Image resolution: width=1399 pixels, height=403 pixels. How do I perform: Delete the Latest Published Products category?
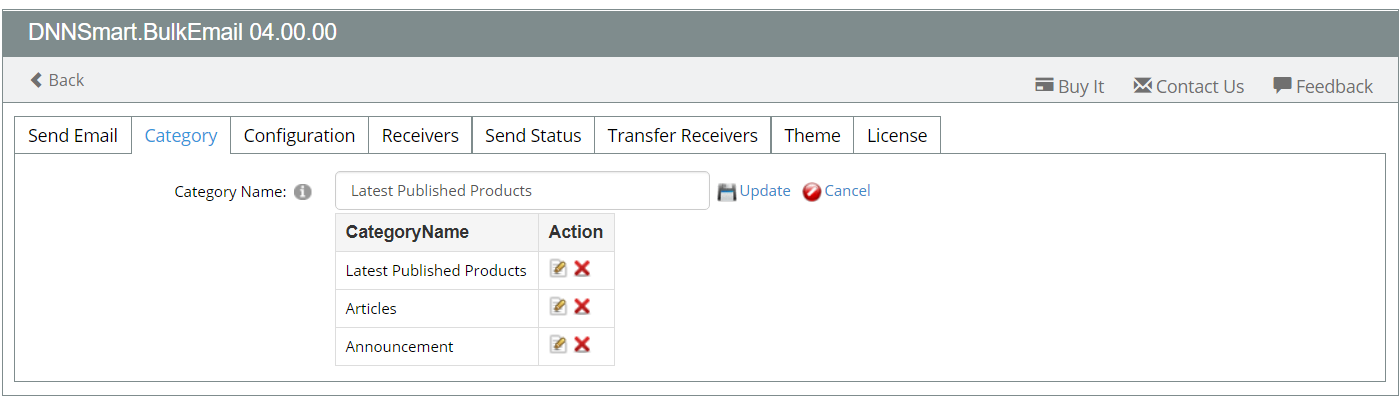coord(582,269)
